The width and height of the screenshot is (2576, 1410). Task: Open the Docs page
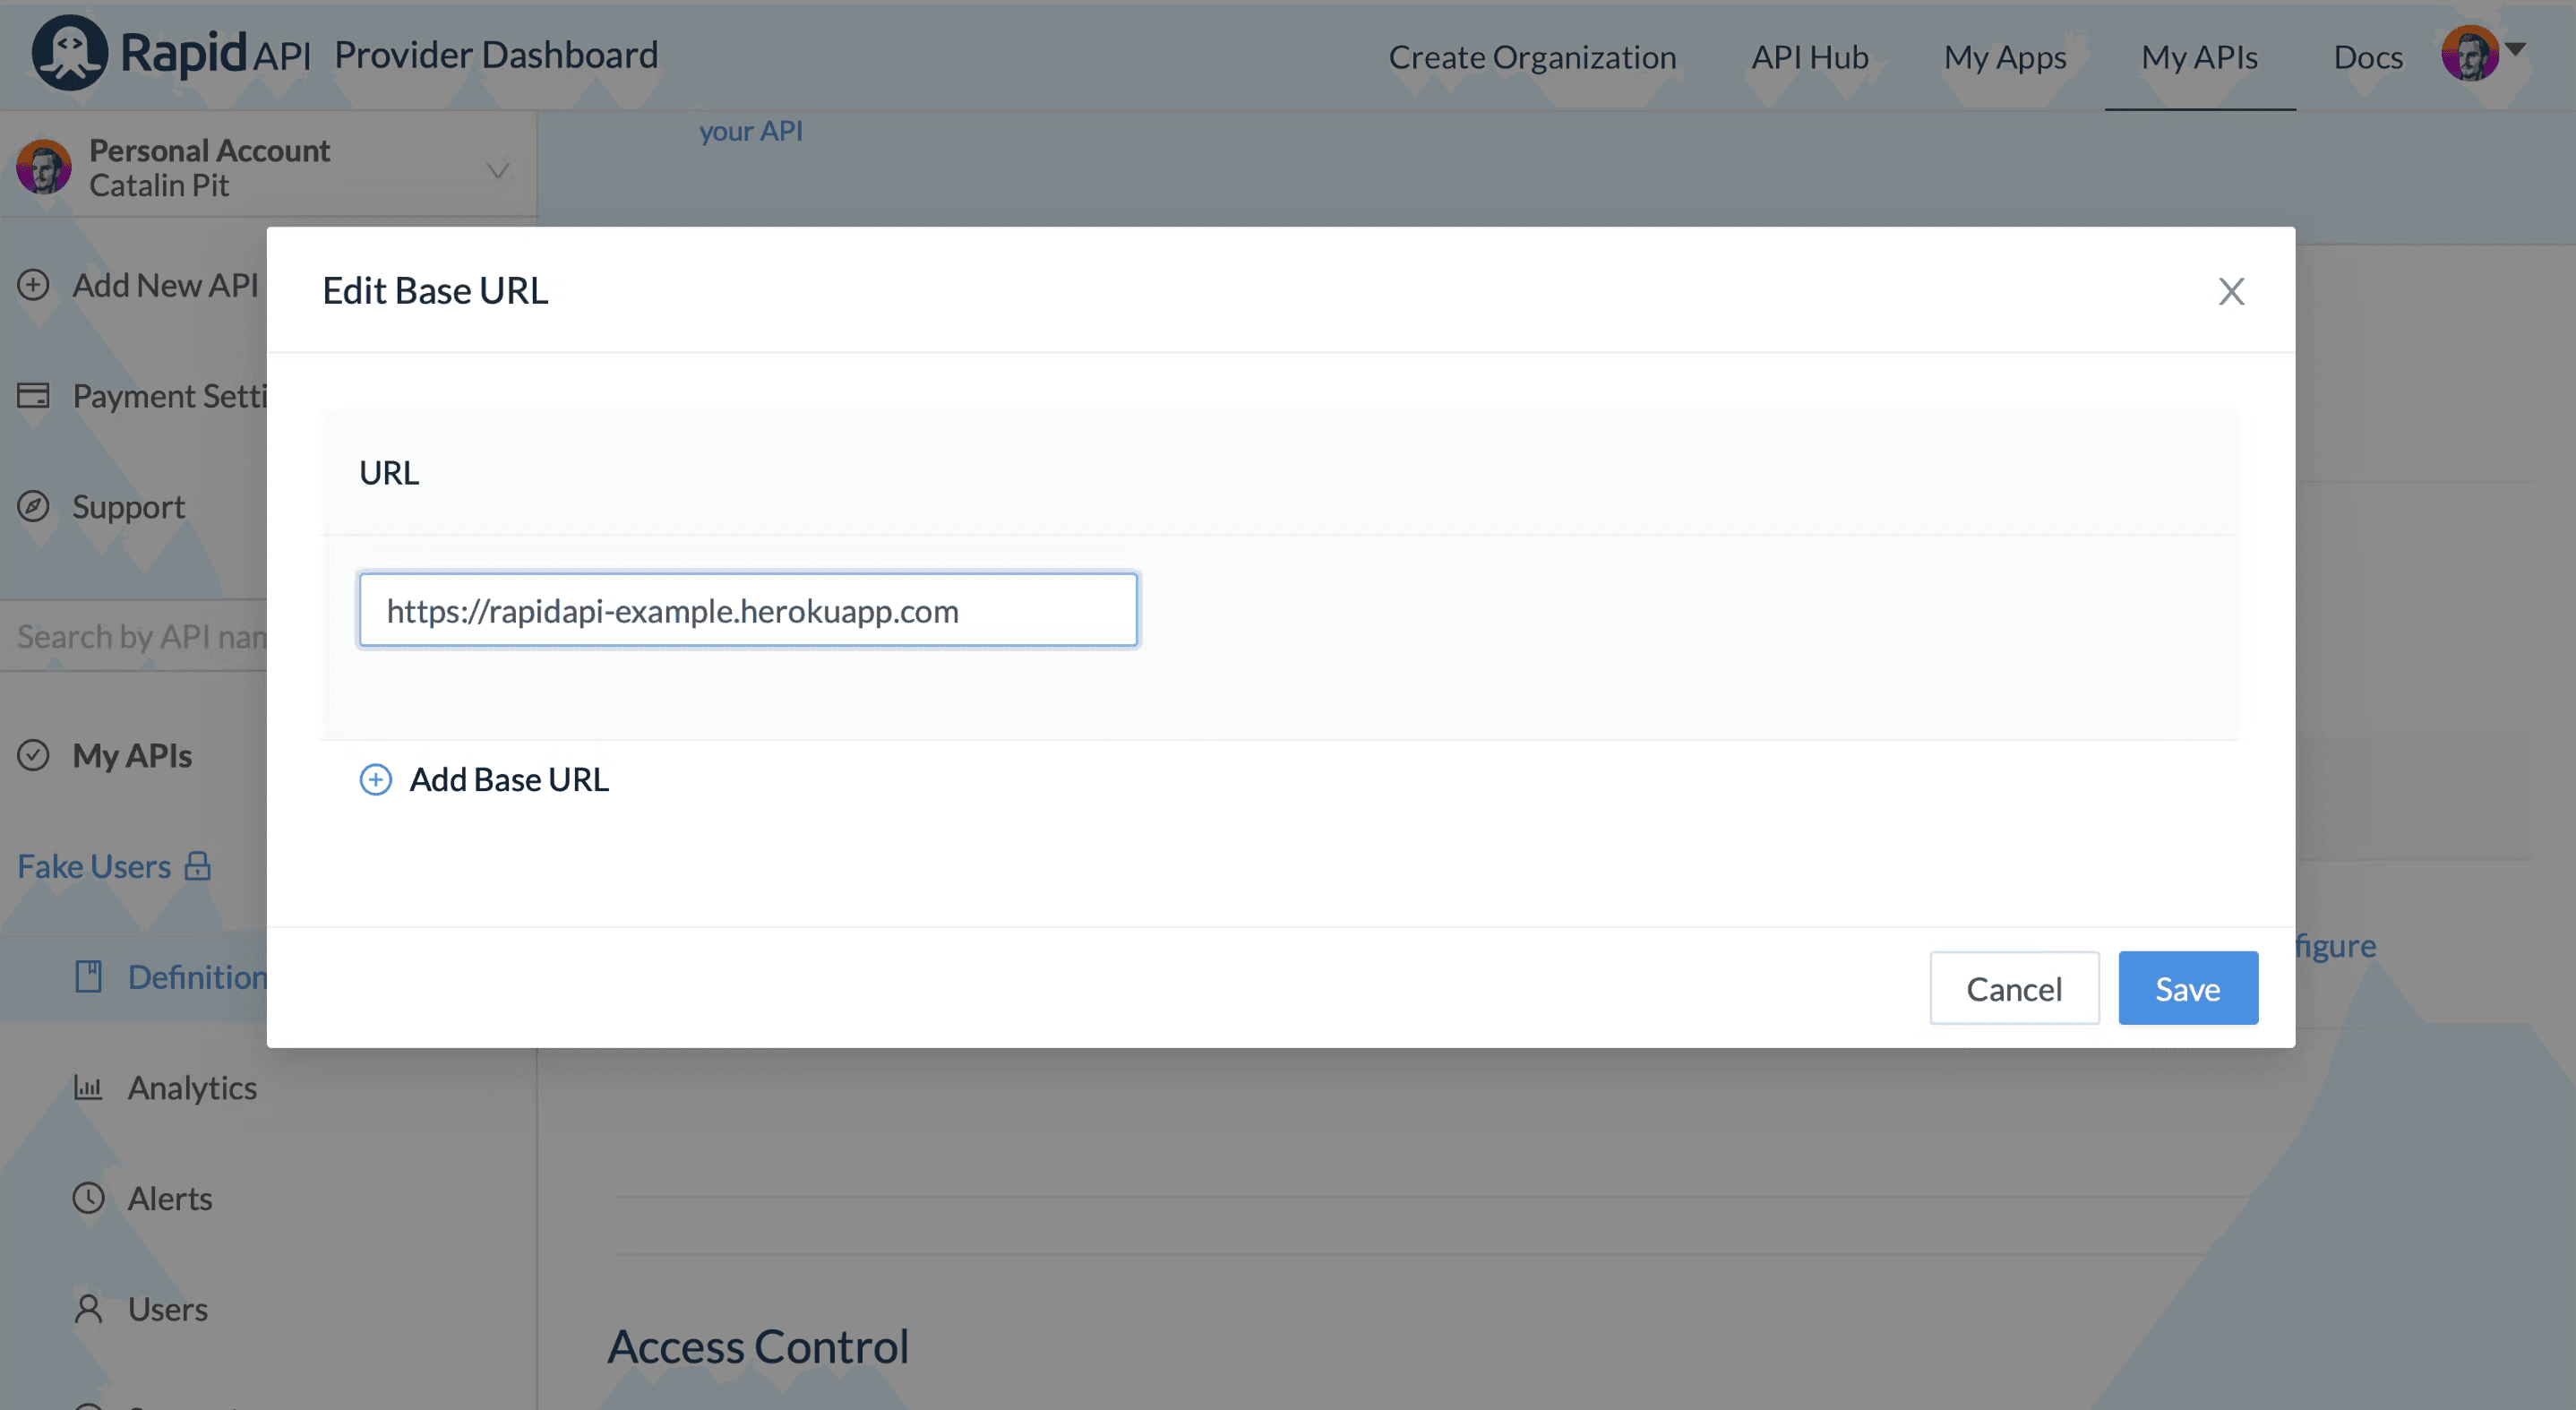point(2367,57)
